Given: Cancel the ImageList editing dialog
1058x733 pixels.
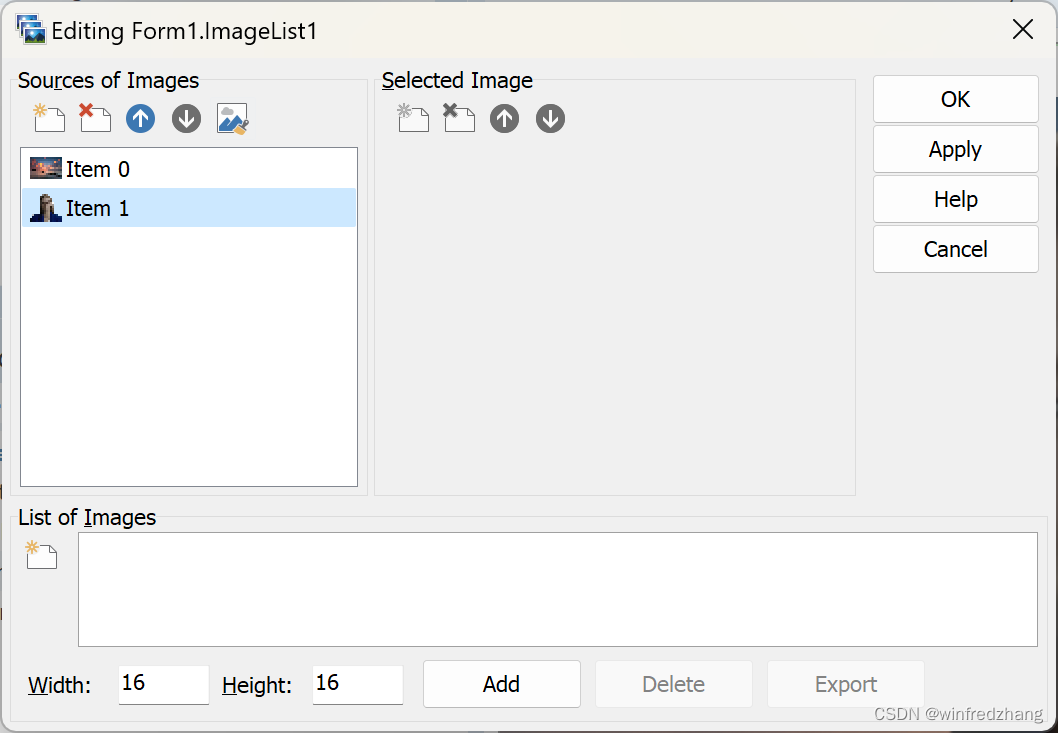Looking at the screenshot, I should click(x=955, y=249).
